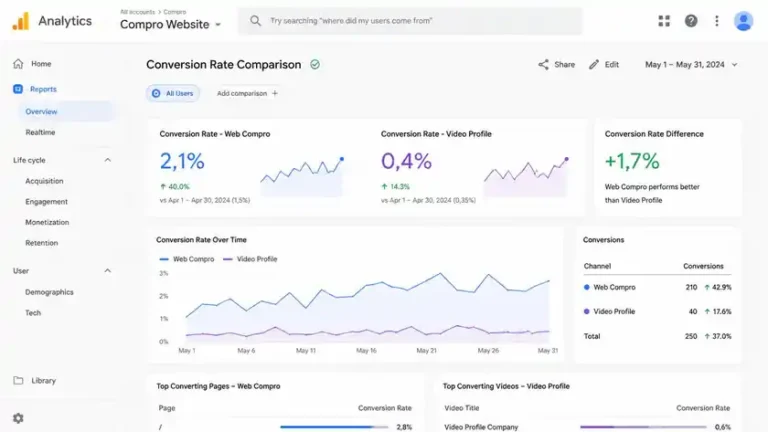Image resolution: width=768 pixels, height=432 pixels.
Task: Click the Share button label
Action: (565, 65)
